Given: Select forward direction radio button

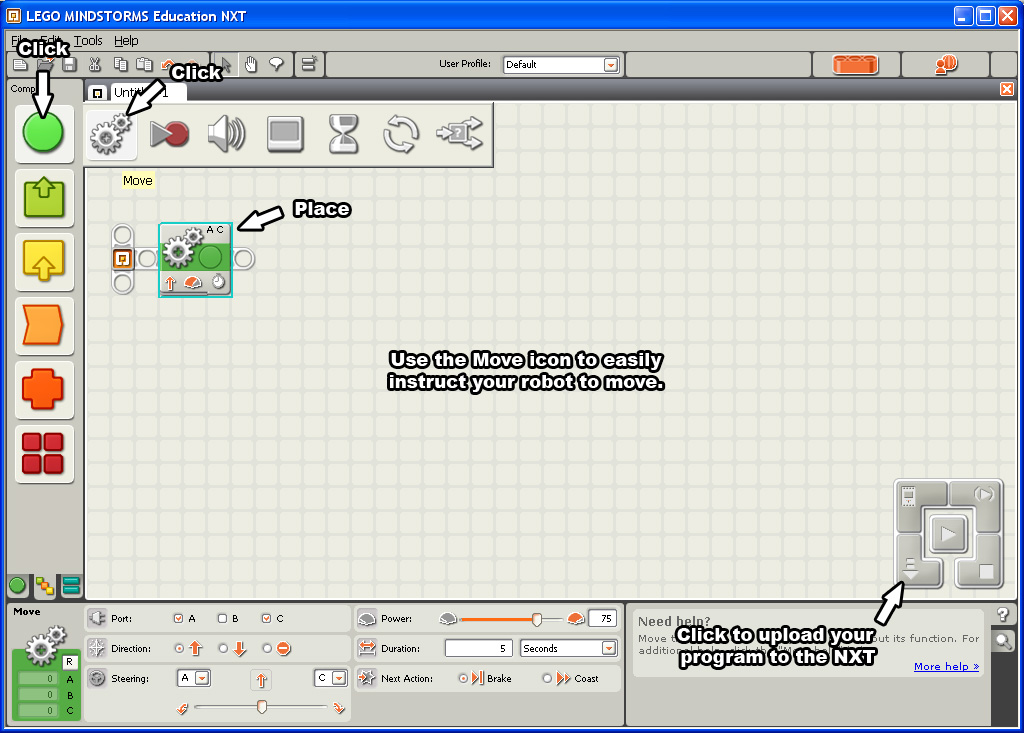Looking at the screenshot, I should [x=179, y=649].
